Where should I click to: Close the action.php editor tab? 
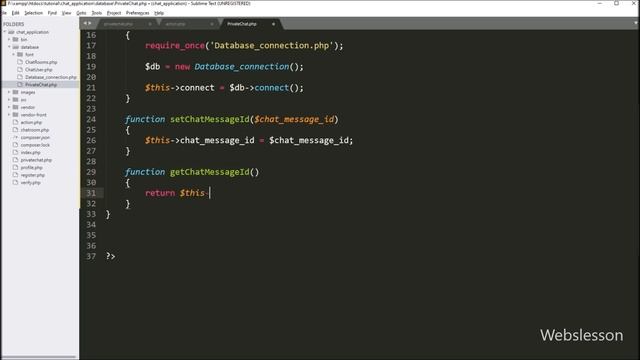(x=212, y=24)
